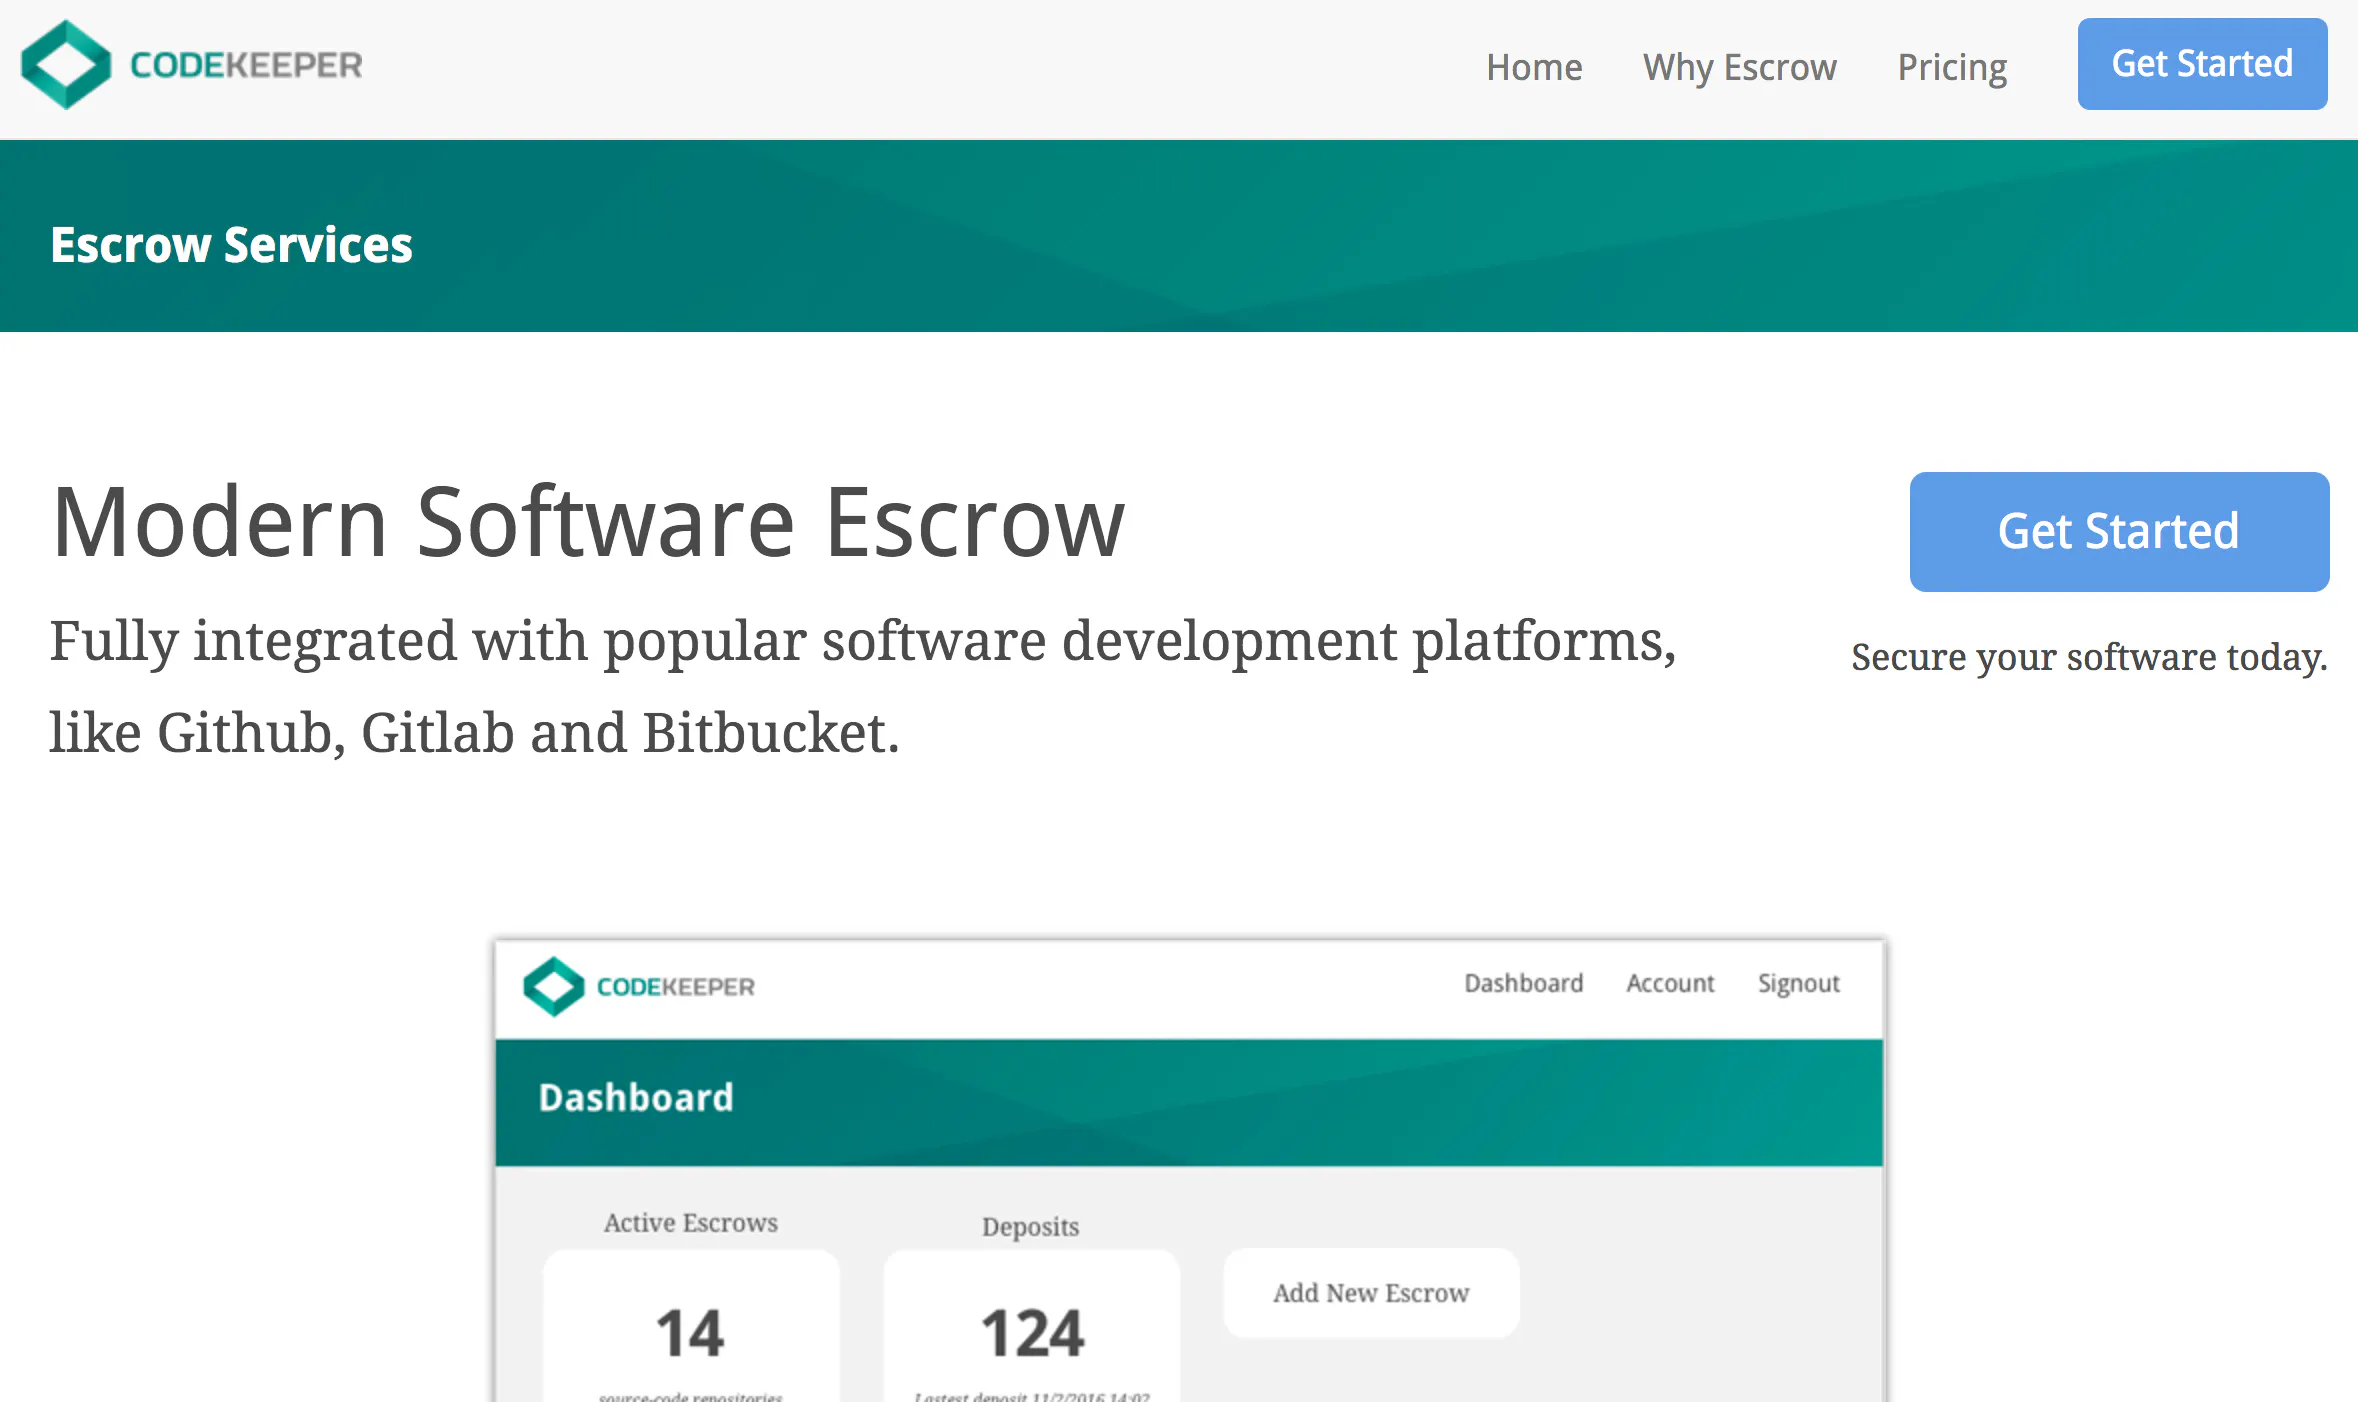The height and width of the screenshot is (1402, 2358).
Task: Click the CodeKeeper logo inside dashboard preview
Action: point(639,987)
